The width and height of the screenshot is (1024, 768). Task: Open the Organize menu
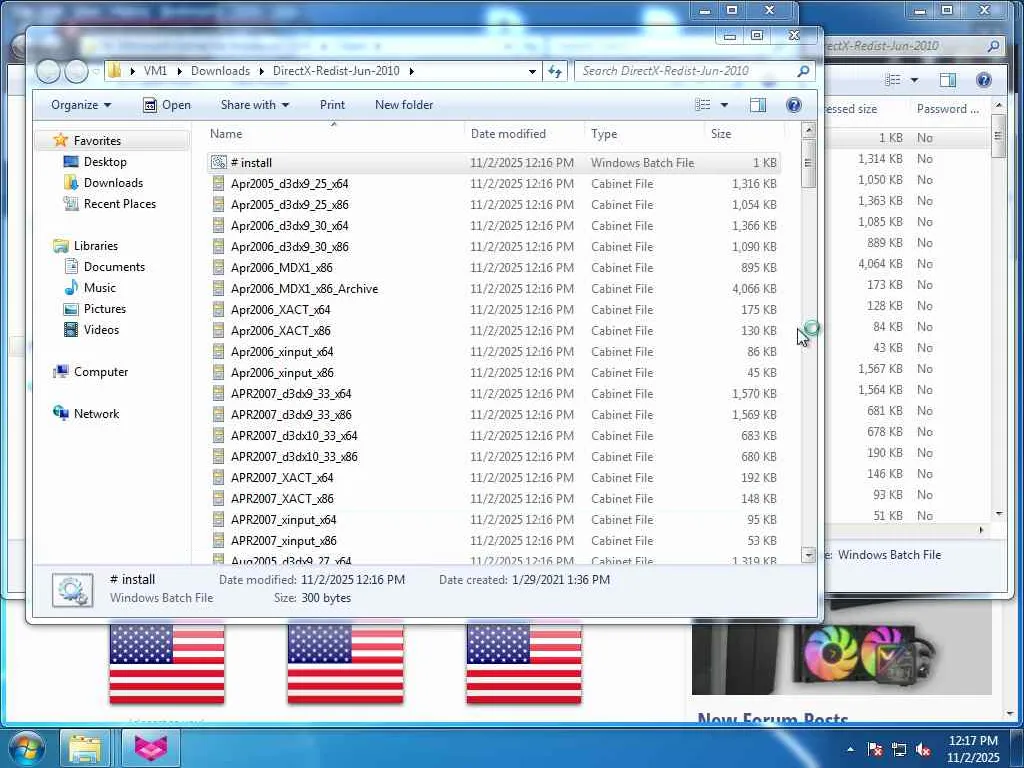81,104
